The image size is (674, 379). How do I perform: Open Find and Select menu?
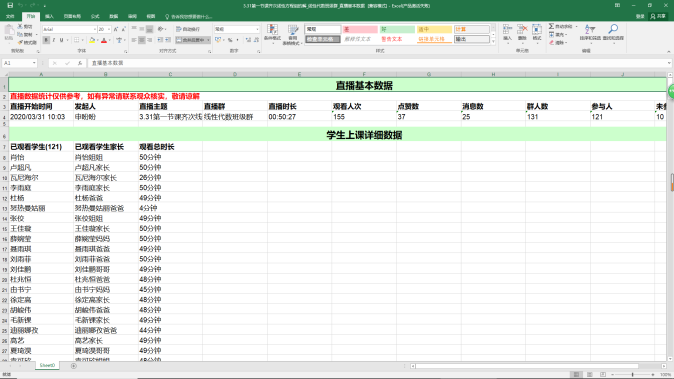pyautogui.click(x=613, y=33)
